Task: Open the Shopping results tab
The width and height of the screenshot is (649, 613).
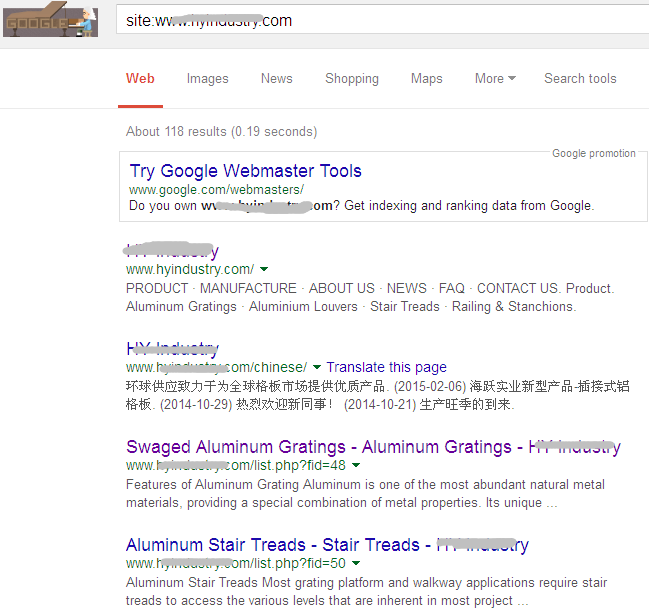Action: point(352,78)
